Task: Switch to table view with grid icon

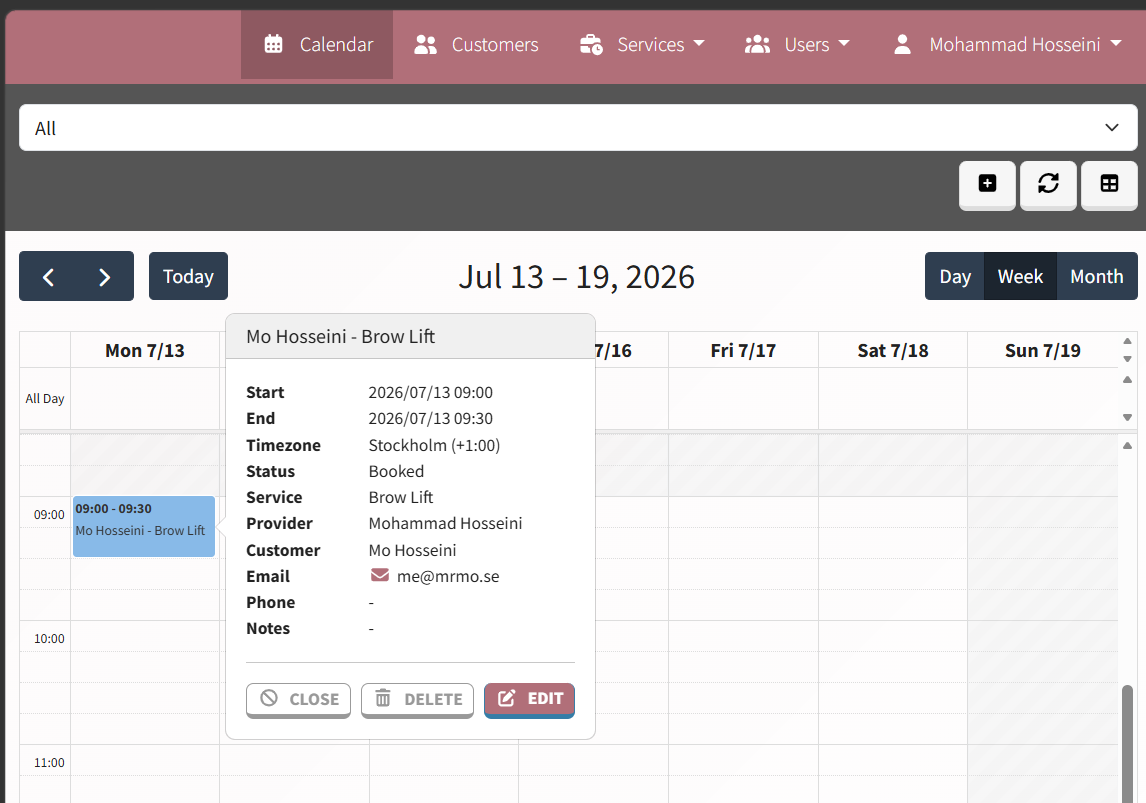Action: pos(1109,184)
